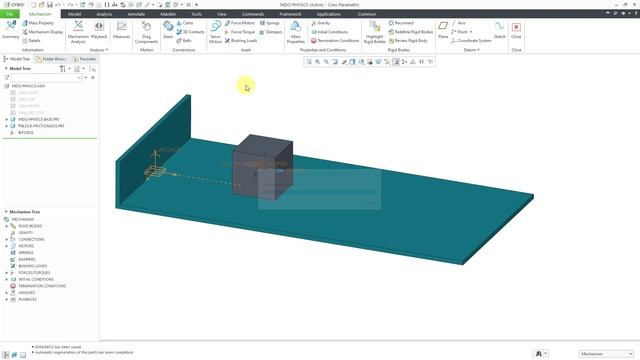Click Mass Property in the Information group

pyautogui.click(x=38, y=23)
